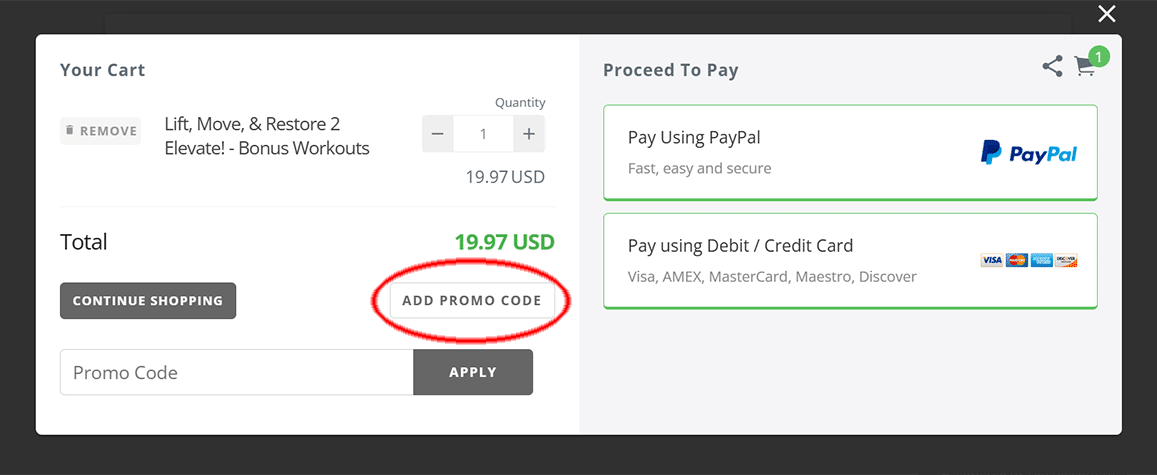Choose Pay using Debit / Credit Card
The width and height of the screenshot is (1157, 475).
[x=850, y=261]
